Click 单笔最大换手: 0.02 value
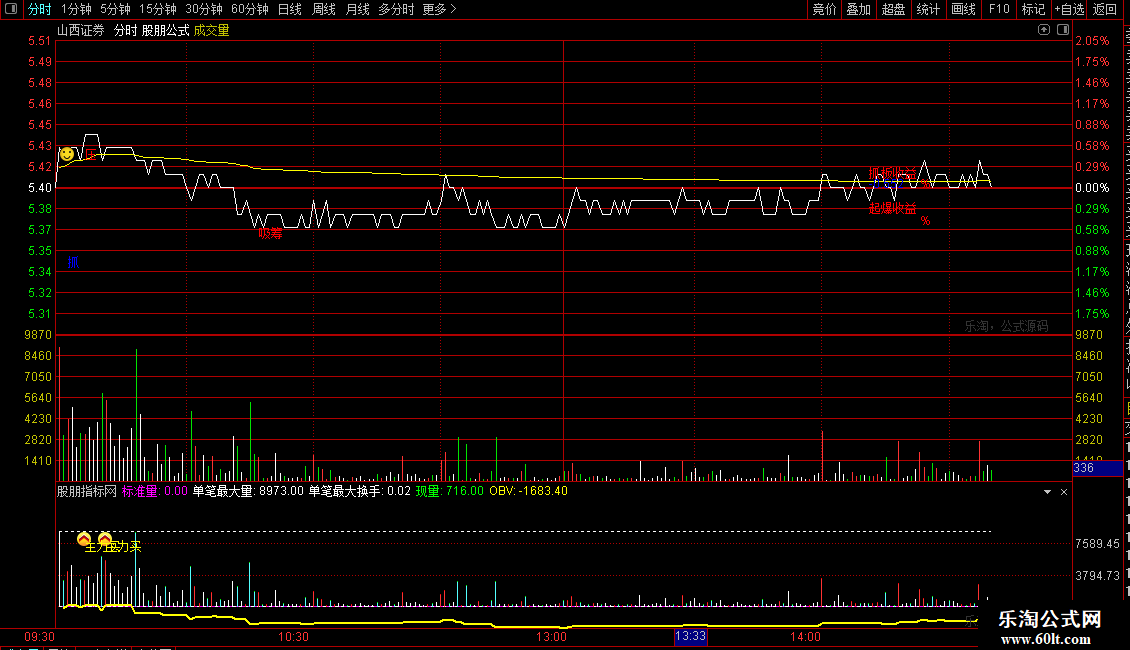Viewport: 1130px width, 650px height. click(x=360, y=491)
